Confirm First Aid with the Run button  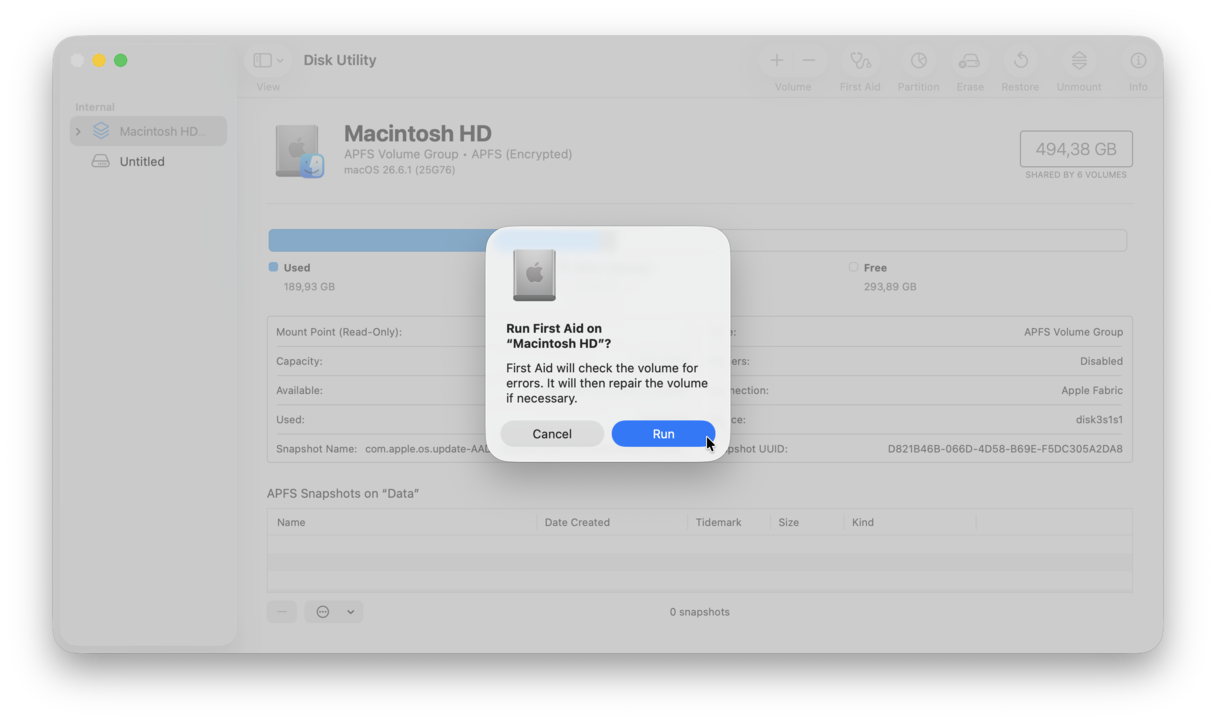(663, 434)
